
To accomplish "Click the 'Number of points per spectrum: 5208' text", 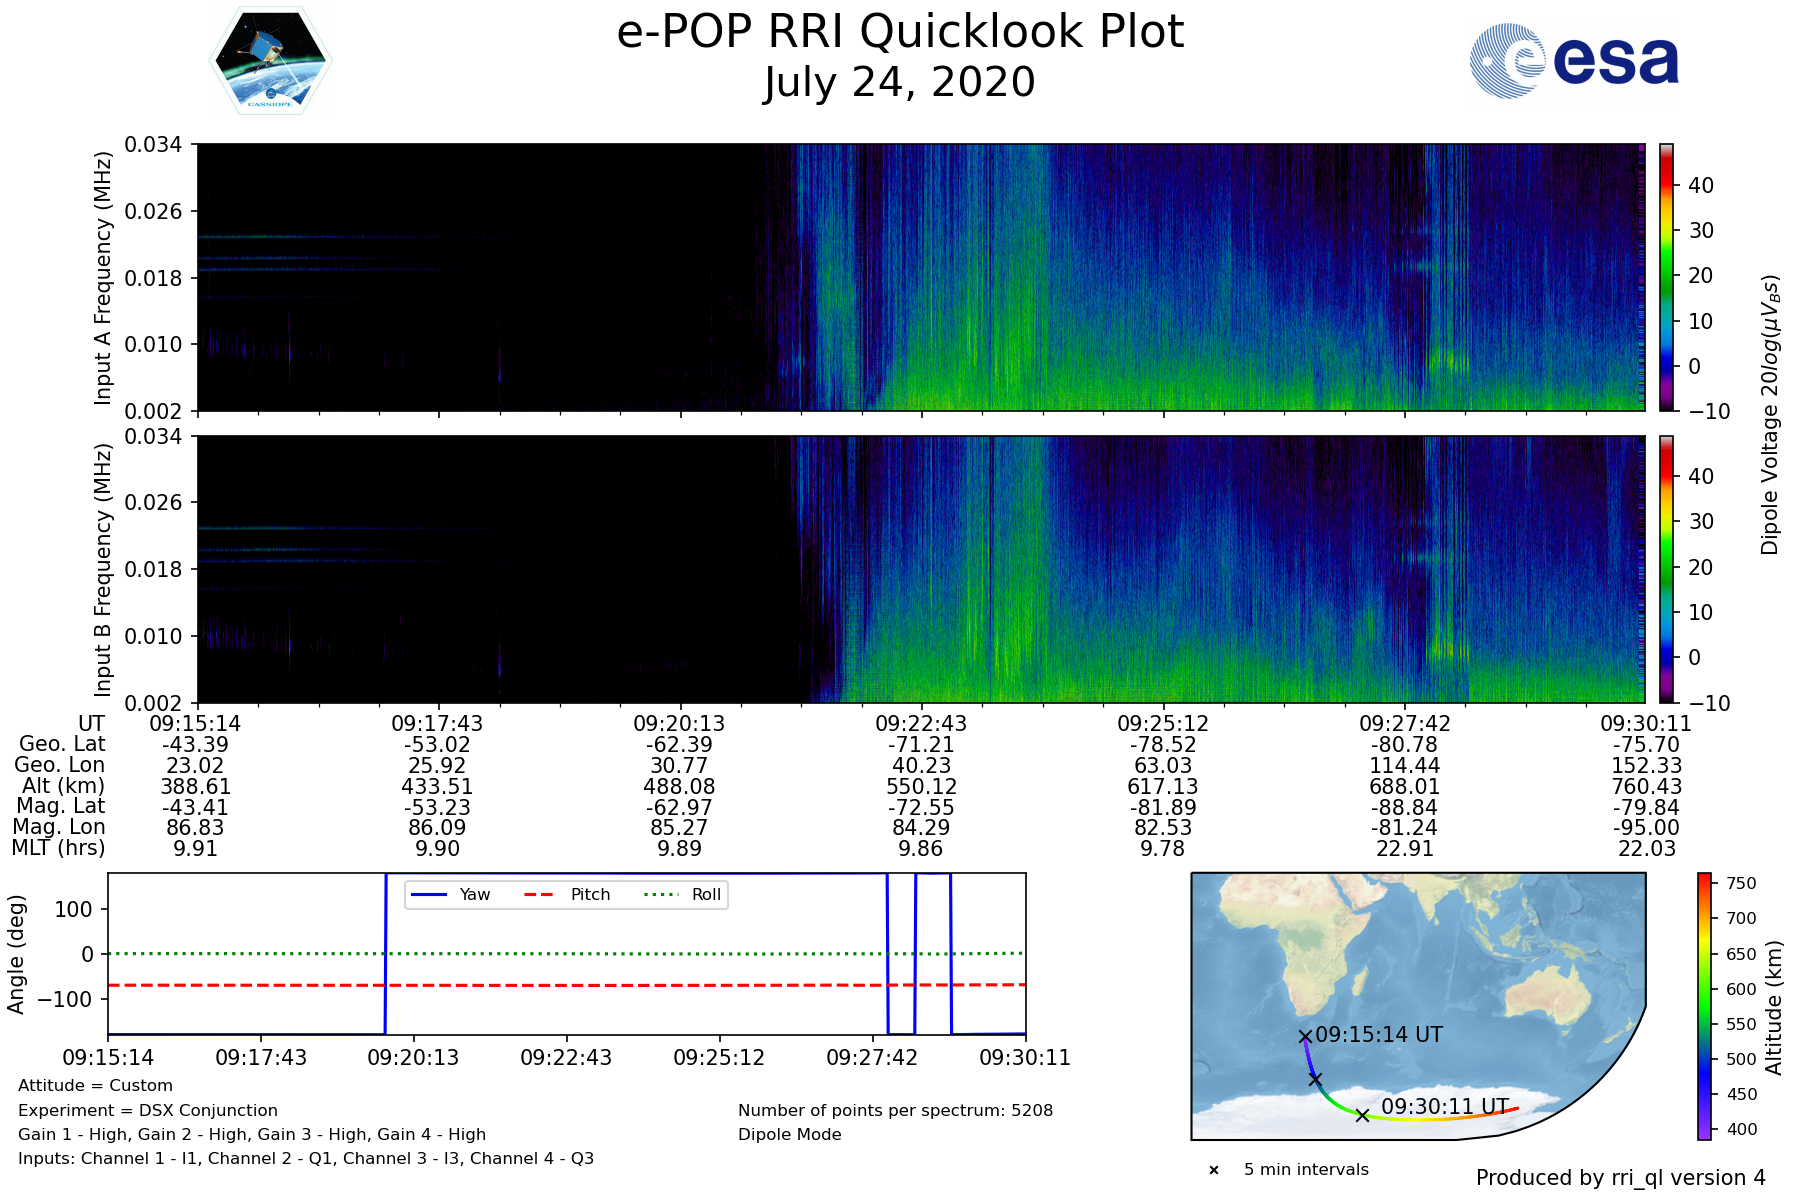I will [895, 1110].
